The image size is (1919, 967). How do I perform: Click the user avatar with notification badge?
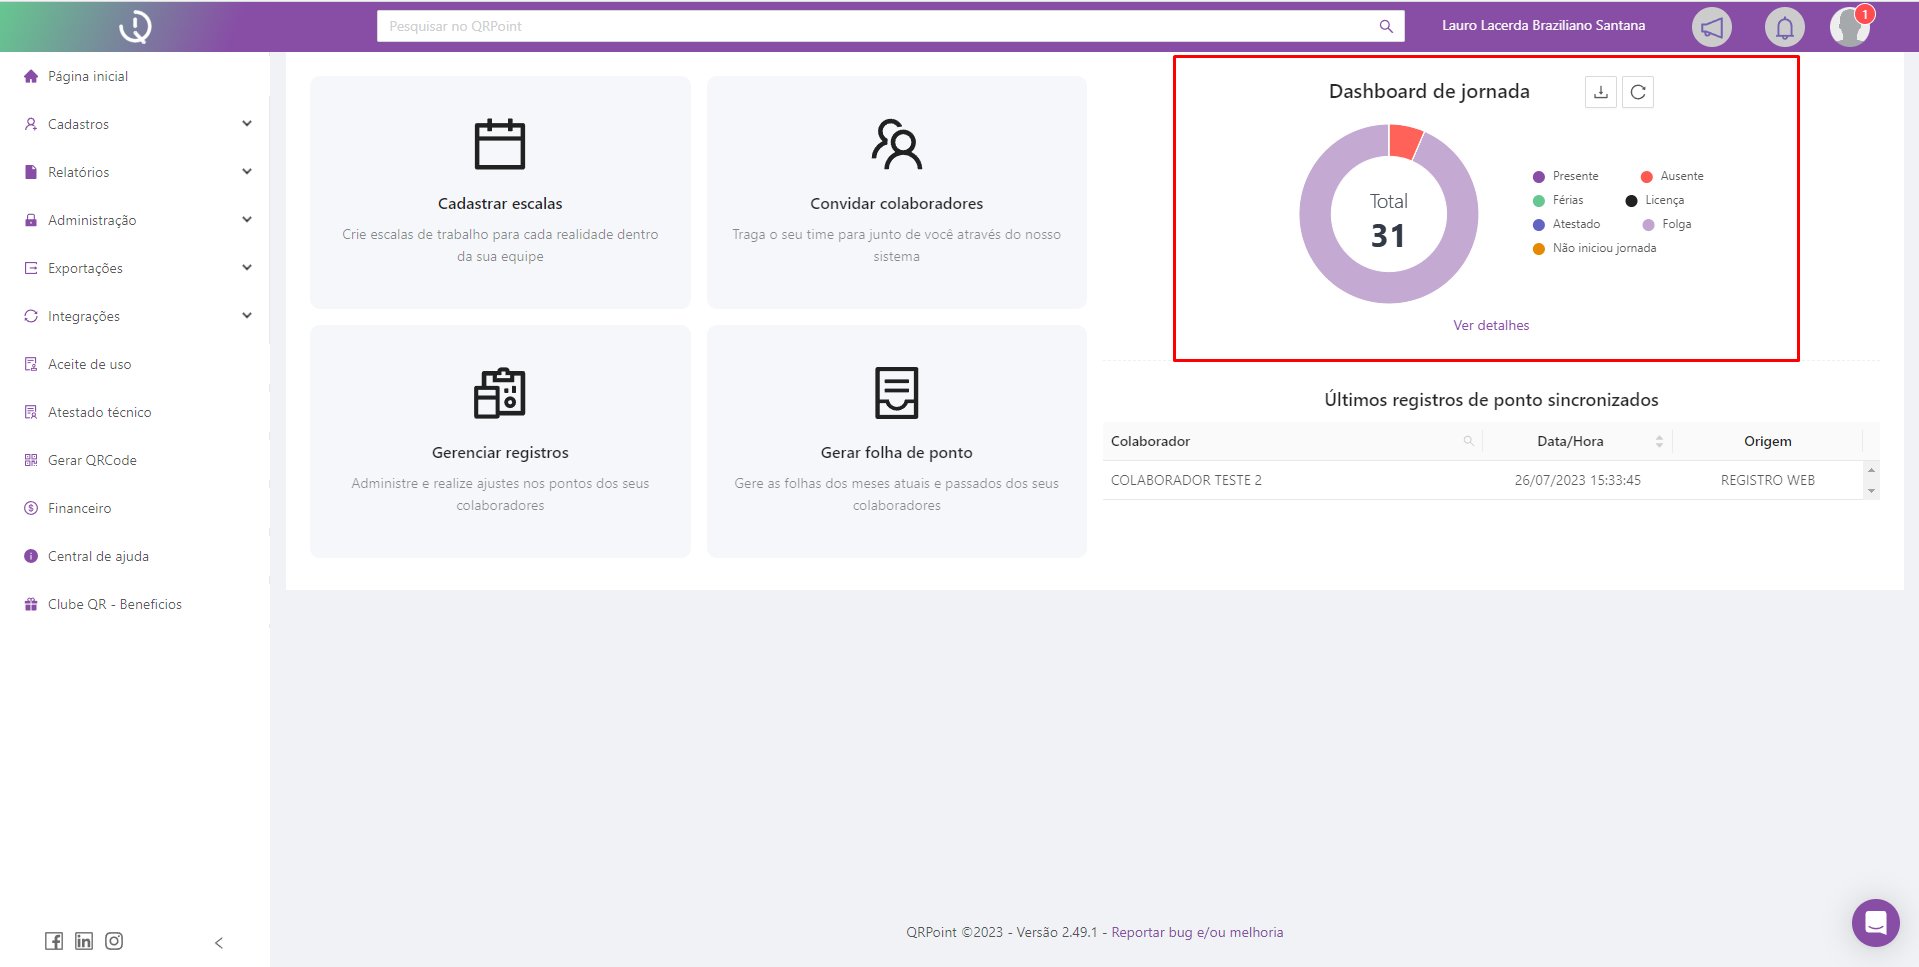[1849, 27]
